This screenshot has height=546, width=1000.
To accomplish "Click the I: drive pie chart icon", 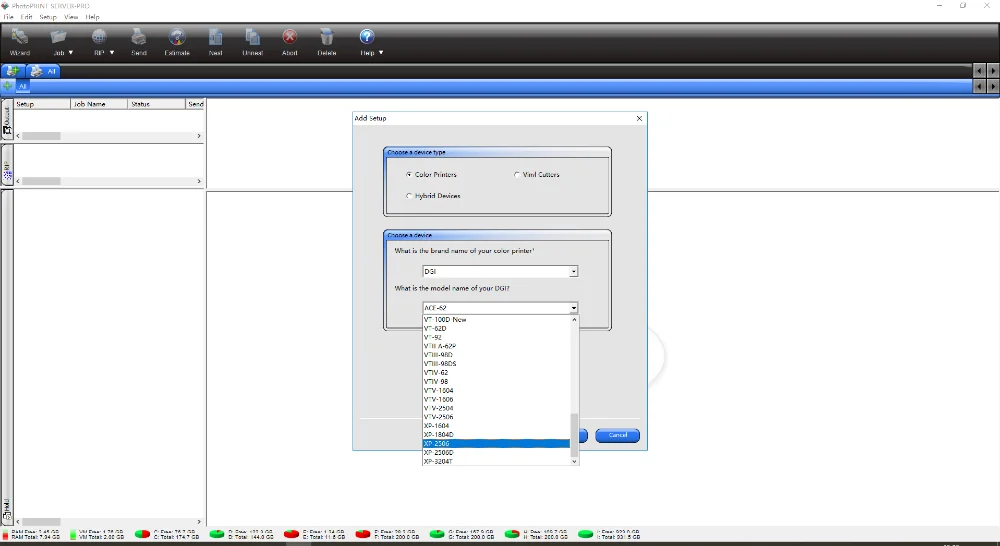I will [x=585, y=534].
